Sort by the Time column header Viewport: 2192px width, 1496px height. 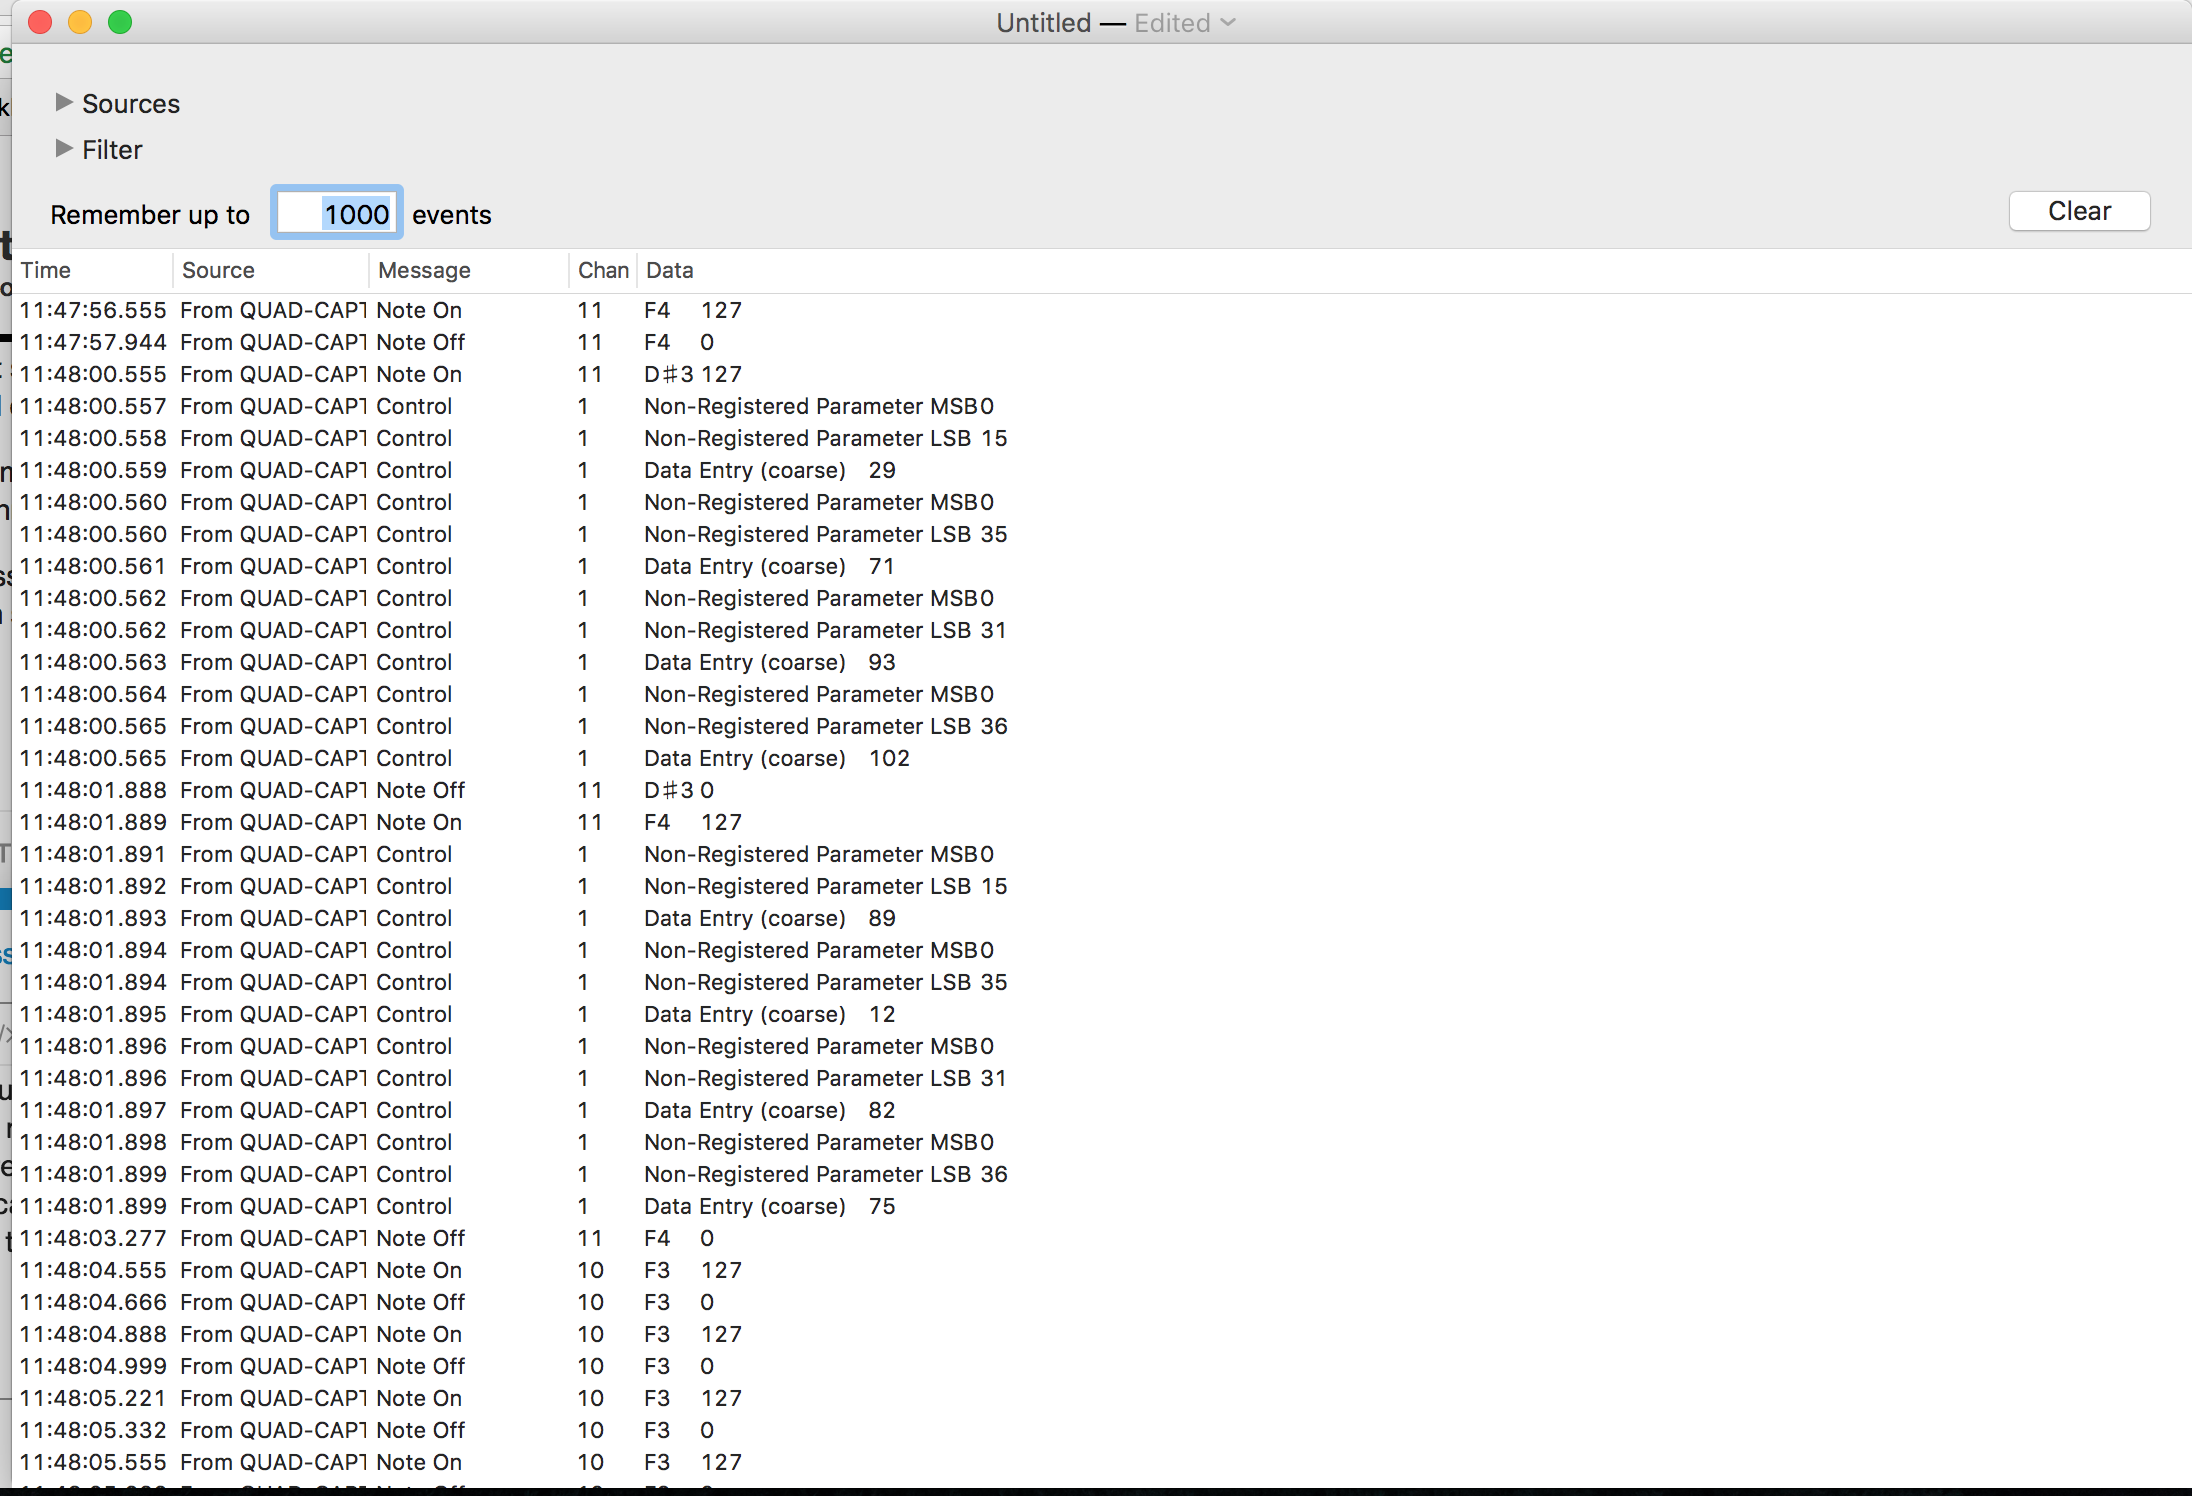pos(93,270)
